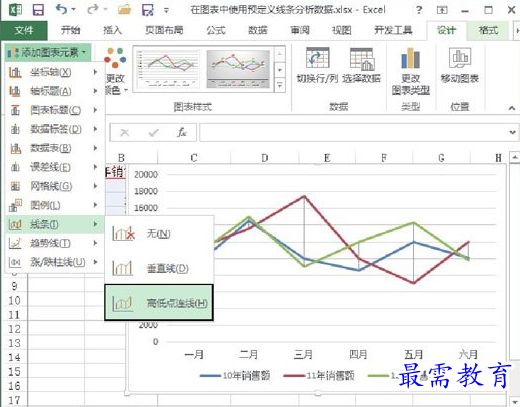
Task: Click Select Data (选择数据) icon
Action: point(362,59)
